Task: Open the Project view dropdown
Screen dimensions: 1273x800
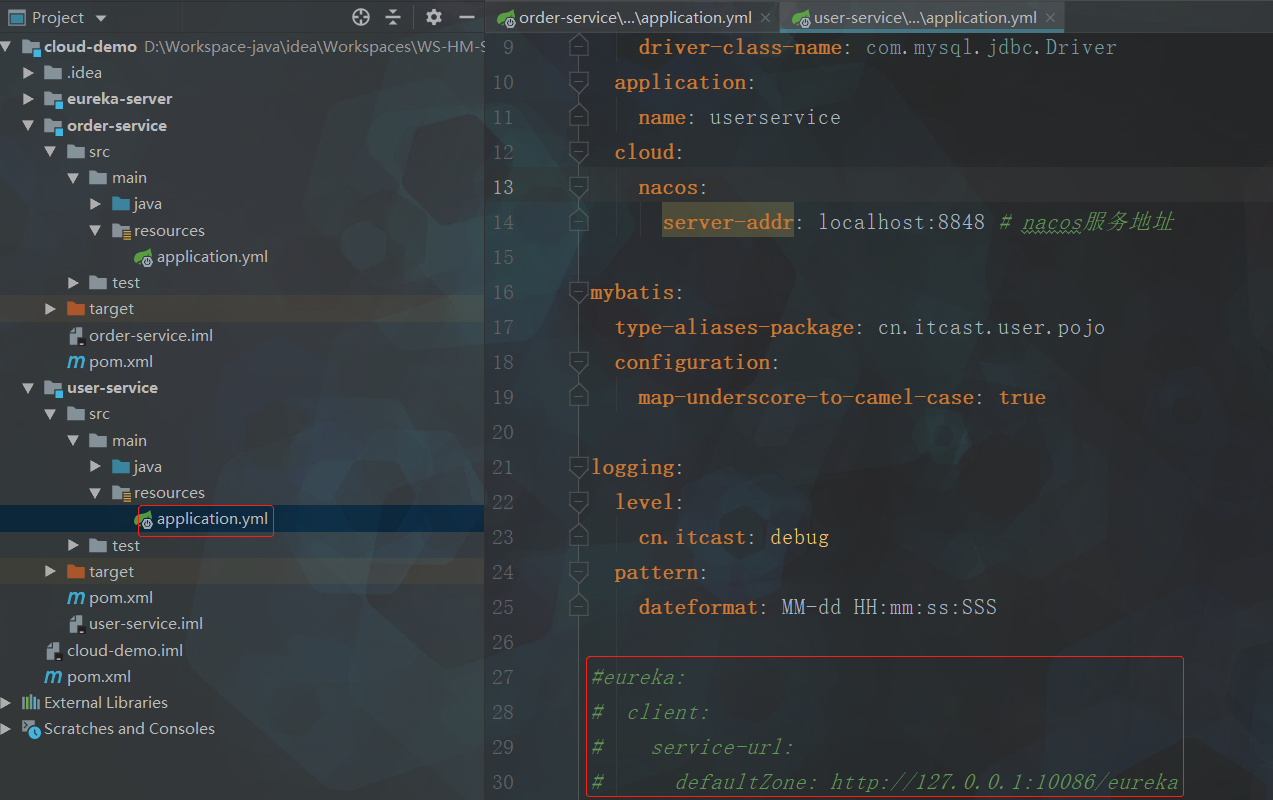Action: pos(101,18)
